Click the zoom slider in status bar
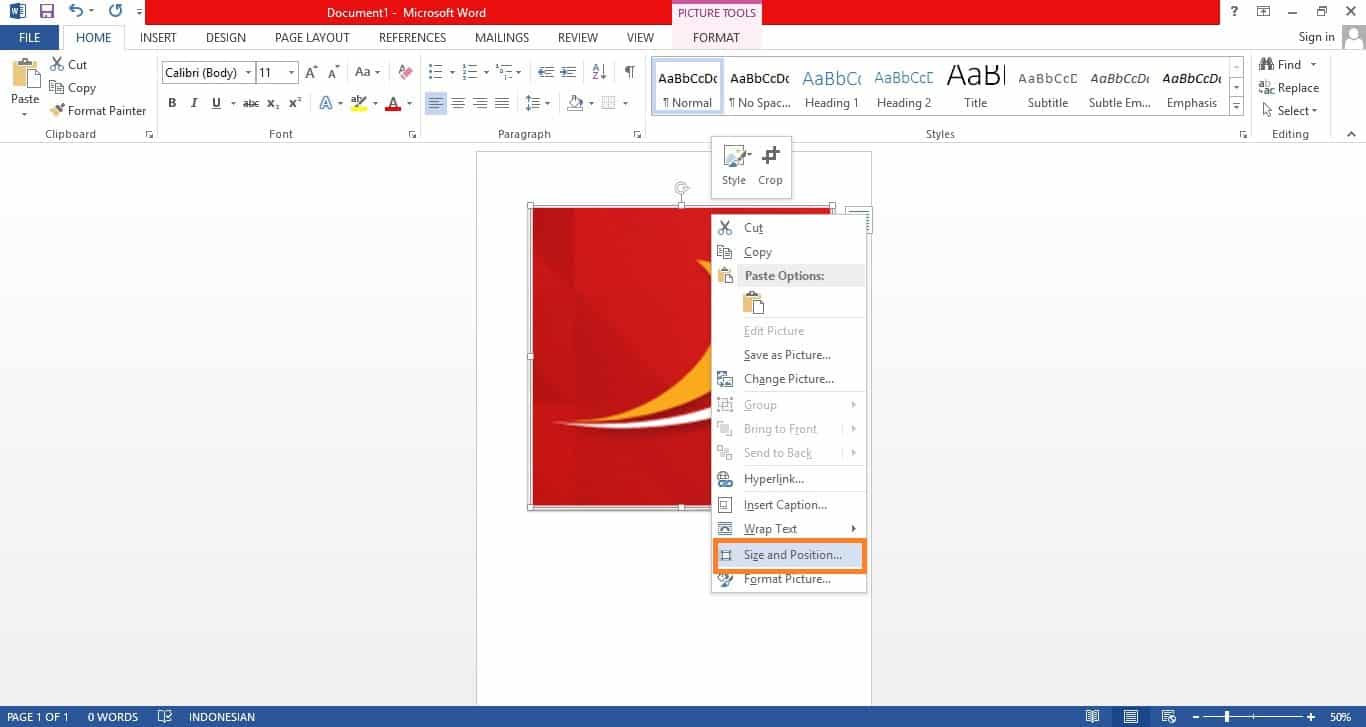This screenshot has width=1366, height=727. coord(1227,717)
